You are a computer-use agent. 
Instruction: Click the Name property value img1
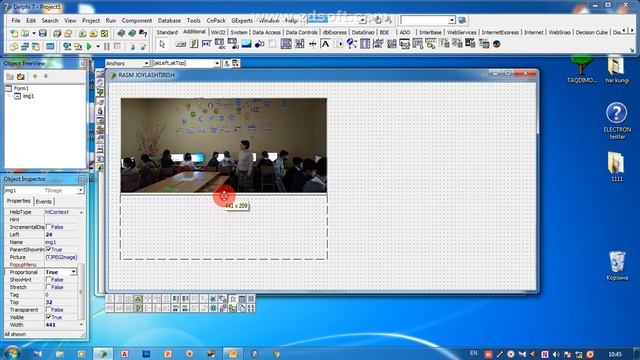[61, 242]
